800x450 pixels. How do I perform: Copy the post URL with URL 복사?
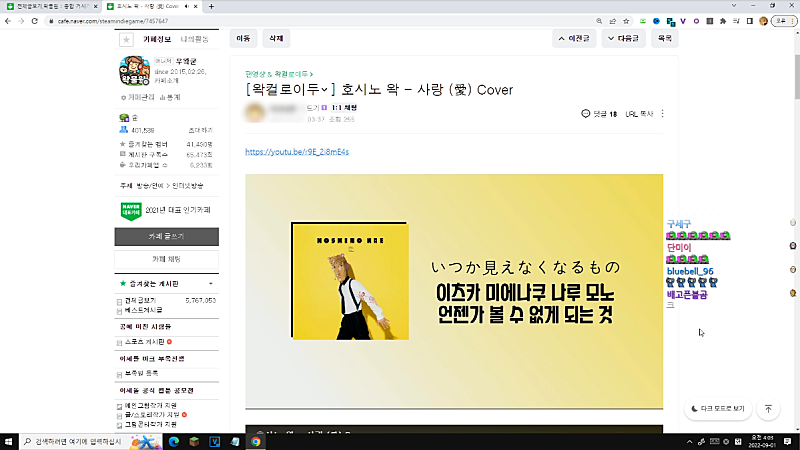click(639, 114)
